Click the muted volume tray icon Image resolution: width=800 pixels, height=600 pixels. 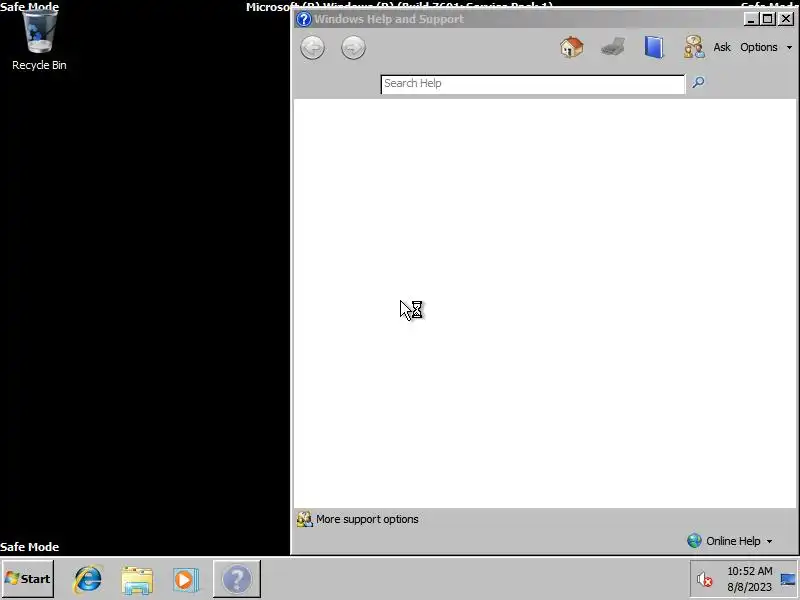pos(705,579)
